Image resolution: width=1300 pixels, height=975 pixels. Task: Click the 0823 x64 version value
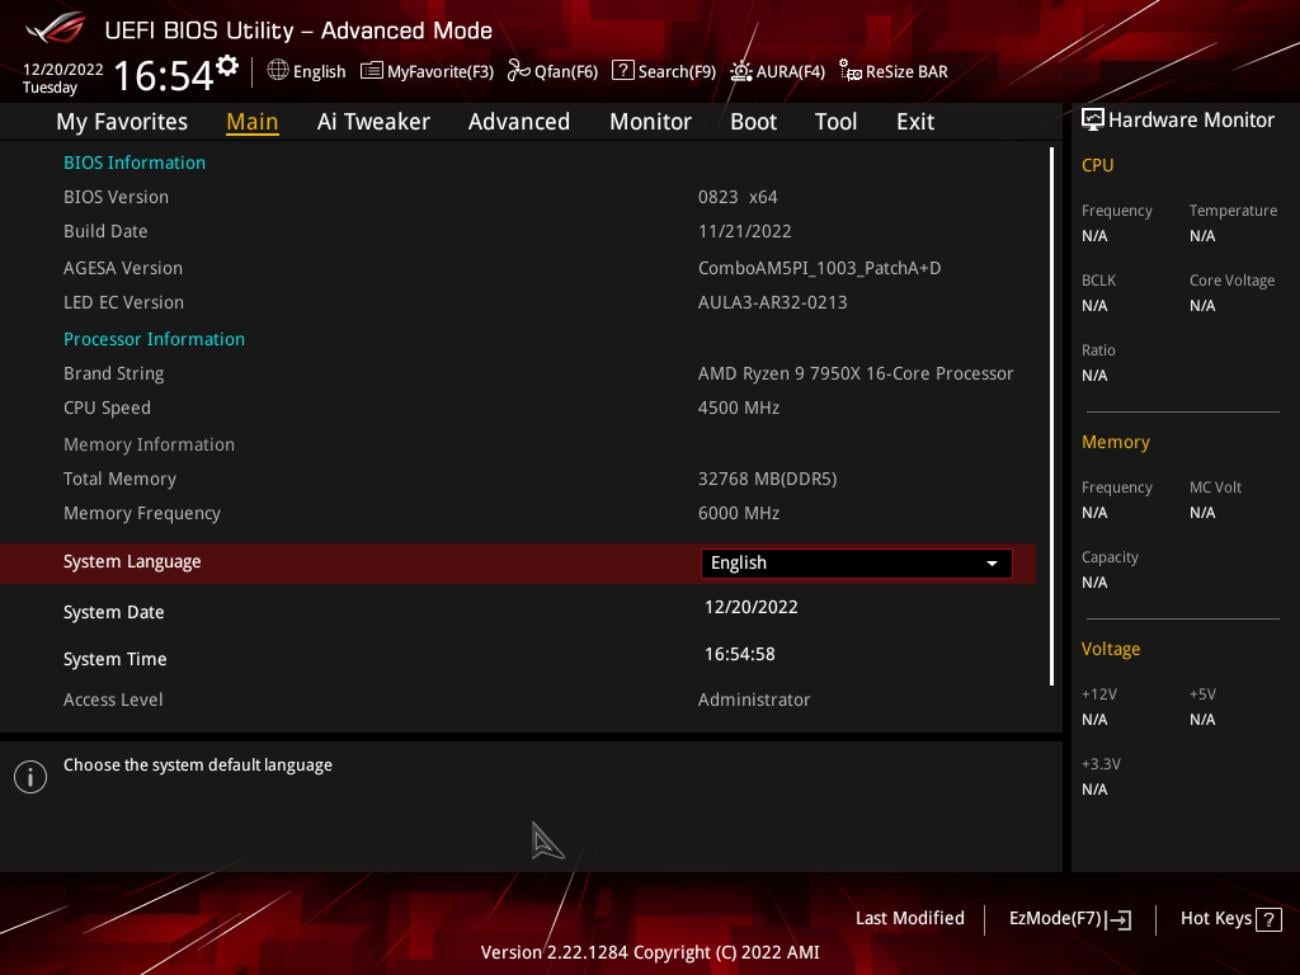pos(738,197)
